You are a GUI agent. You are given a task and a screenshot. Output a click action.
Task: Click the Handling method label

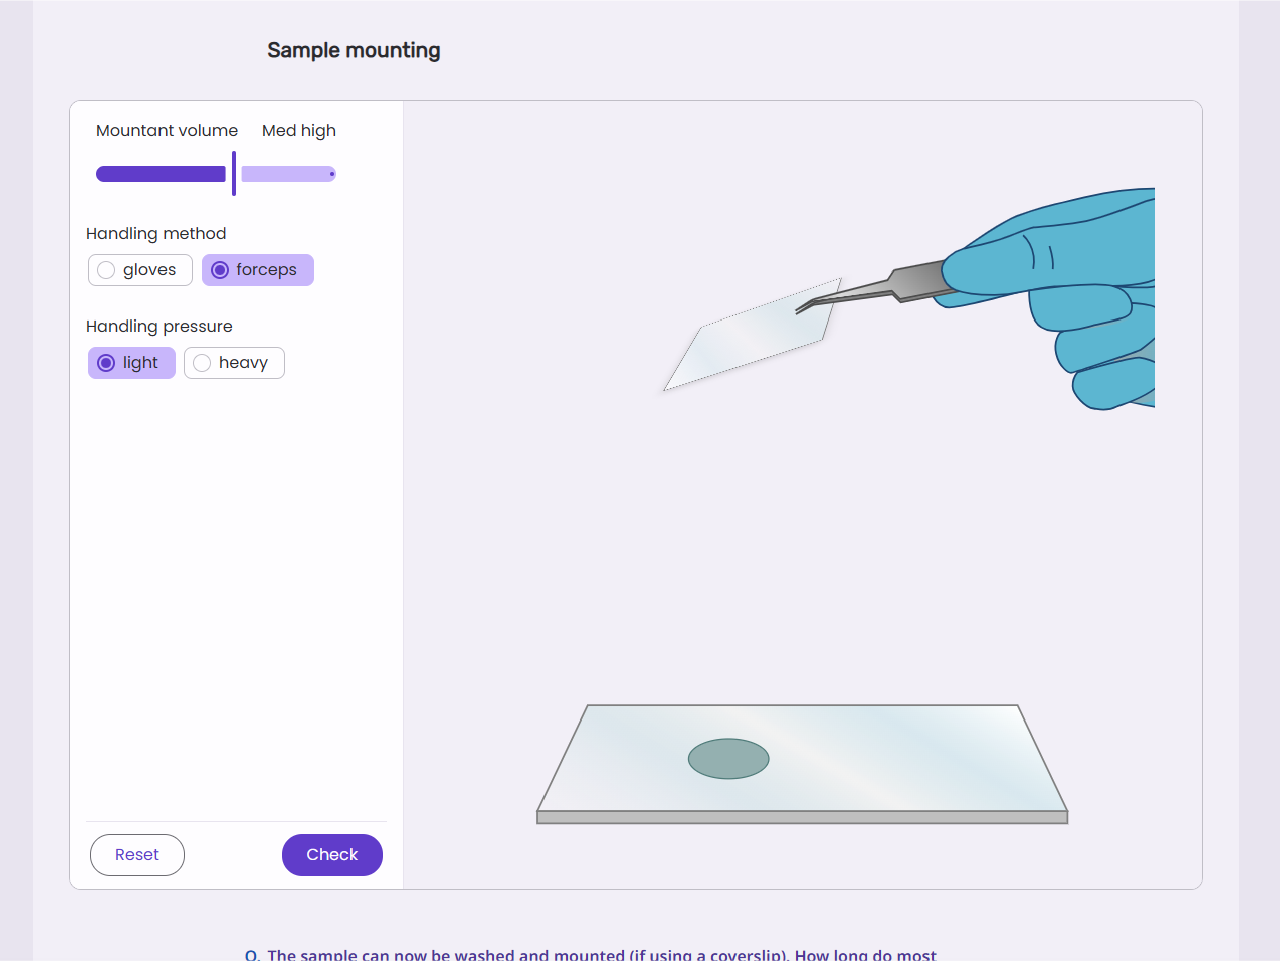pyautogui.click(x=156, y=234)
